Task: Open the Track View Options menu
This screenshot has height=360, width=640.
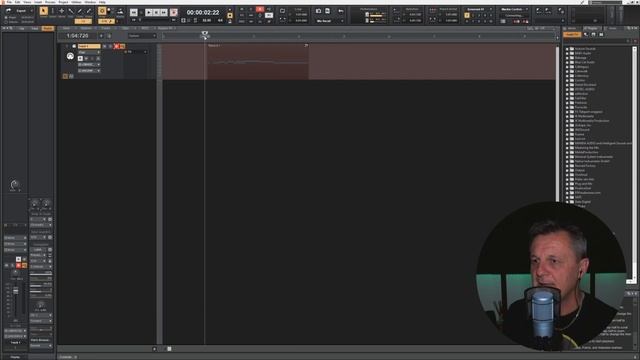Action: [86, 28]
